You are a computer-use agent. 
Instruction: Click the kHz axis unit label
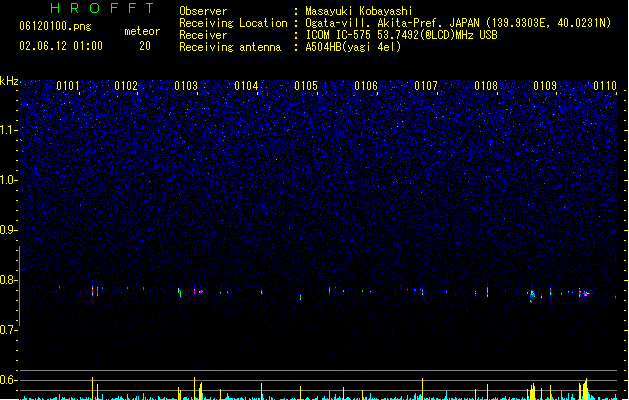(9, 81)
